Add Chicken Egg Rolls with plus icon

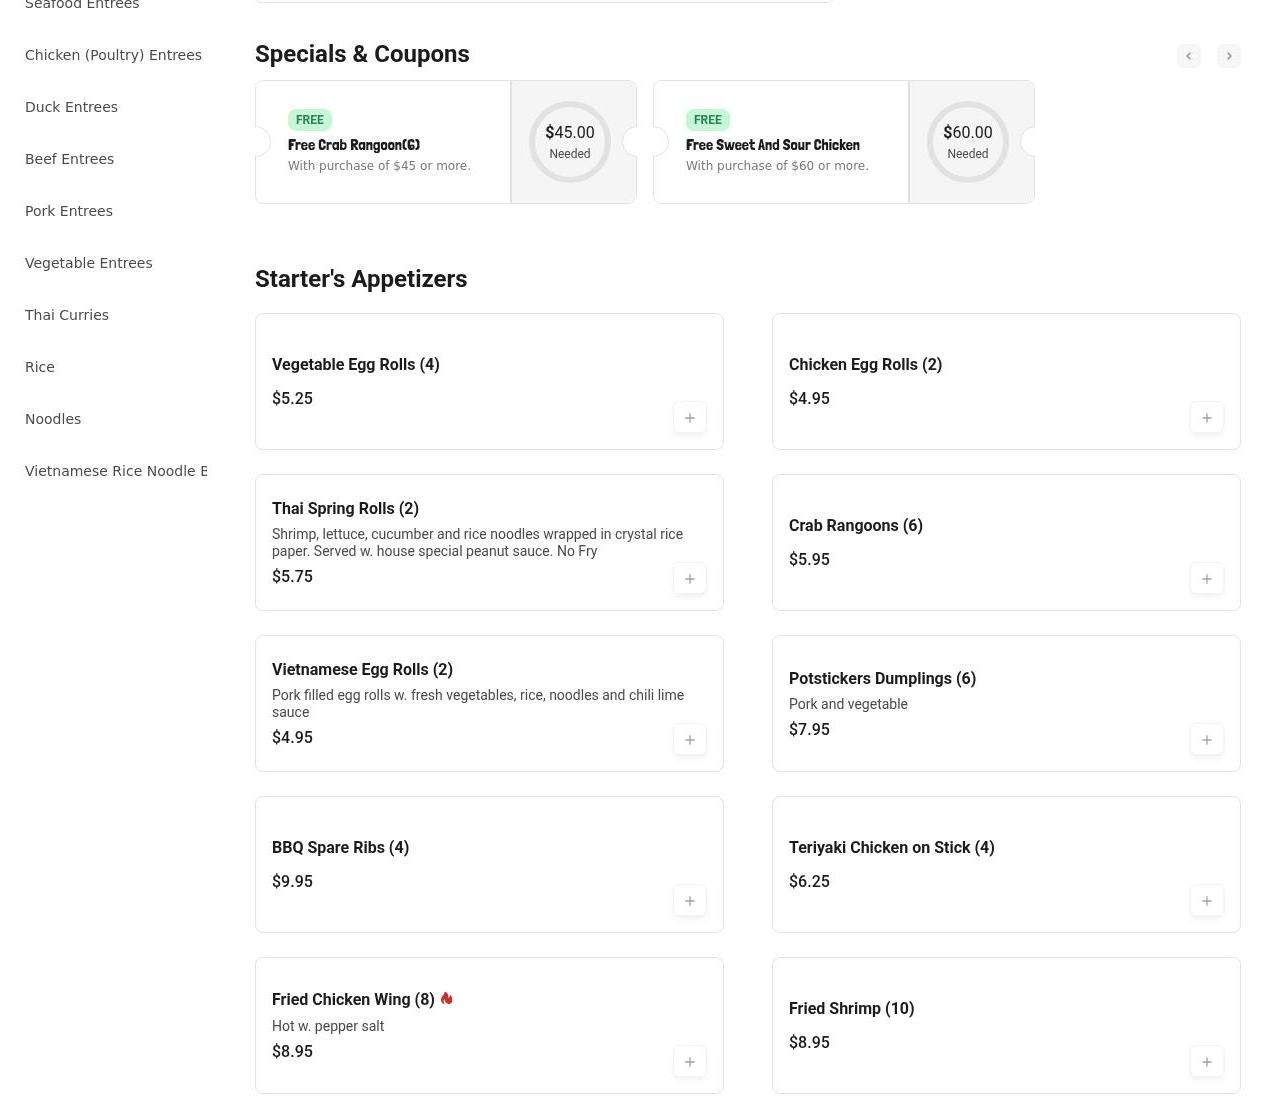1206,418
